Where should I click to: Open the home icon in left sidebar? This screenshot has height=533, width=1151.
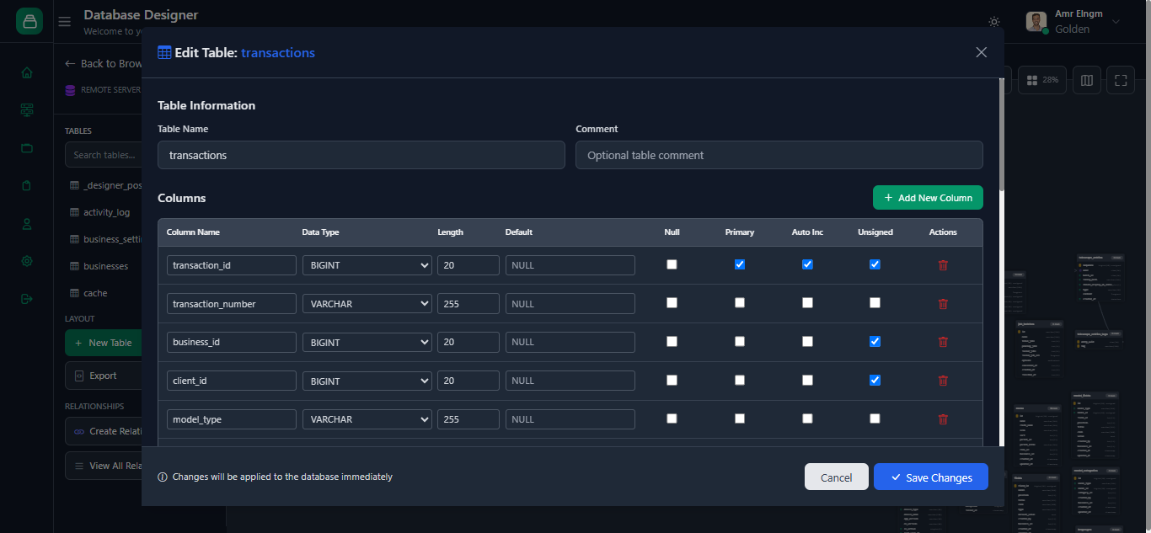click(27, 72)
